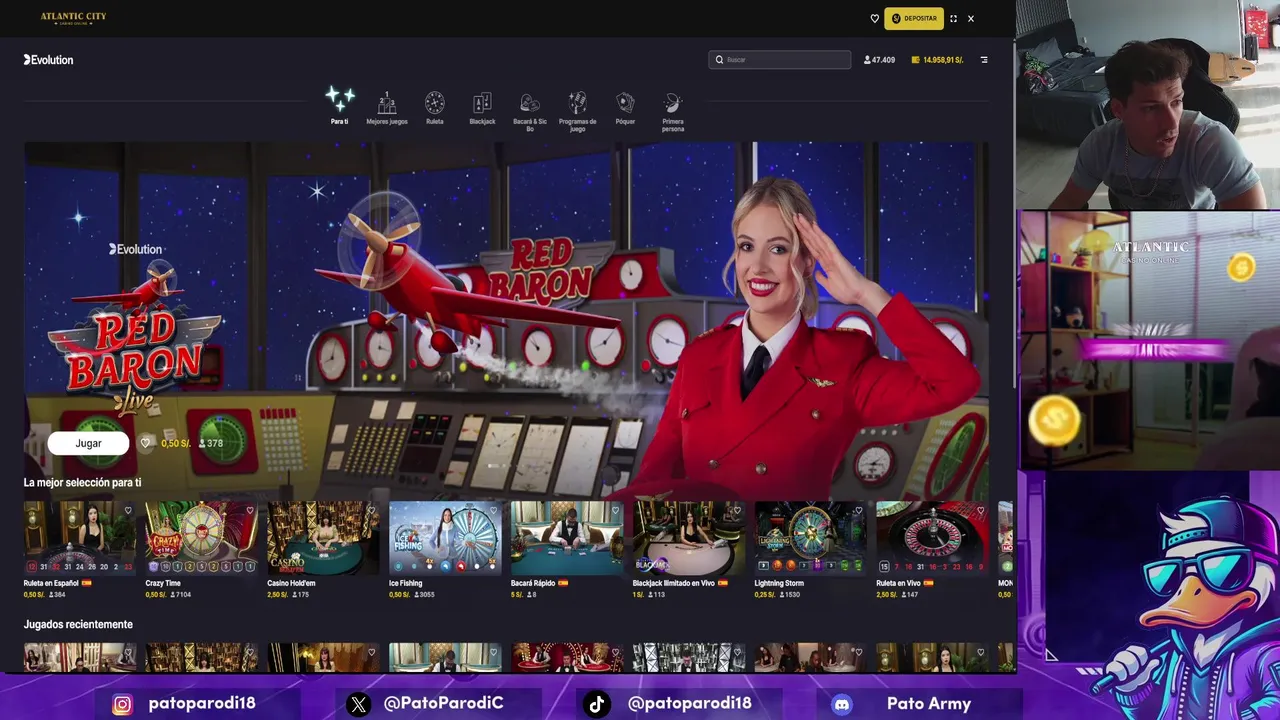Image resolution: width=1280 pixels, height=720 pixels.
Task: Open the Programas de juego category
Action: coord(578,112)
